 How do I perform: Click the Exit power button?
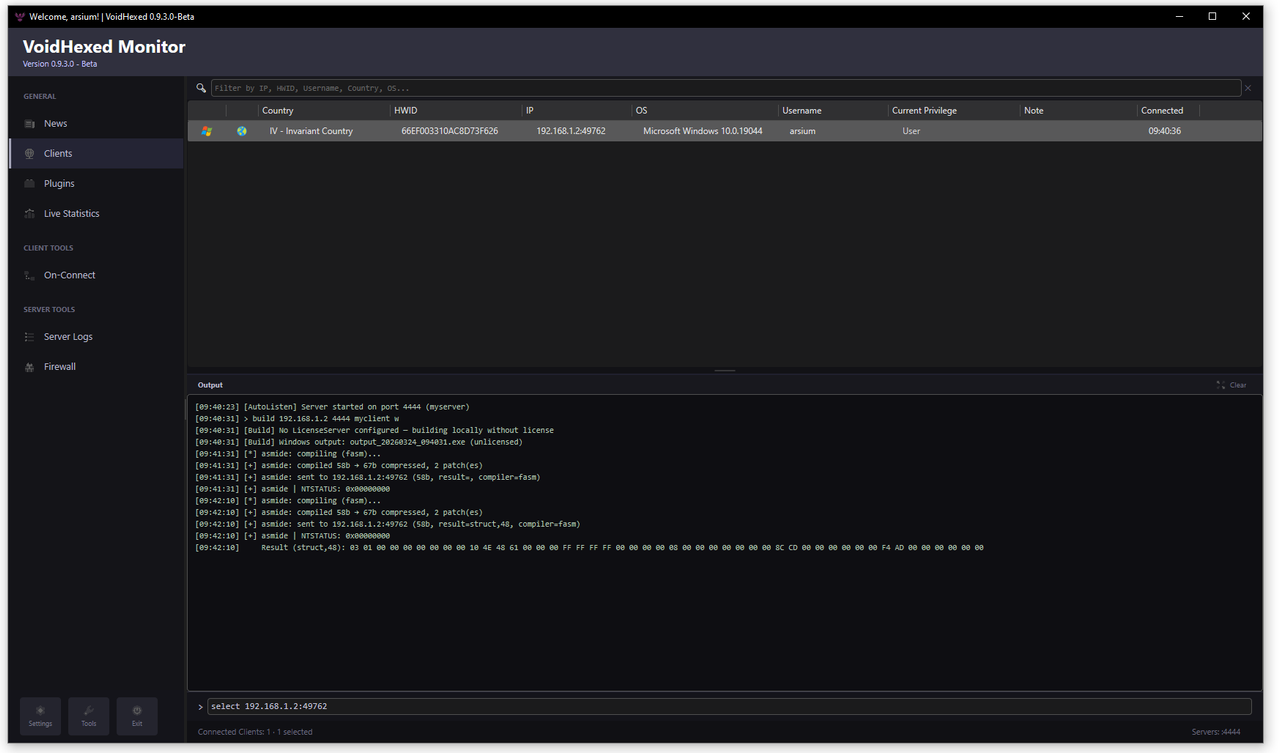[x=137, y=716]
